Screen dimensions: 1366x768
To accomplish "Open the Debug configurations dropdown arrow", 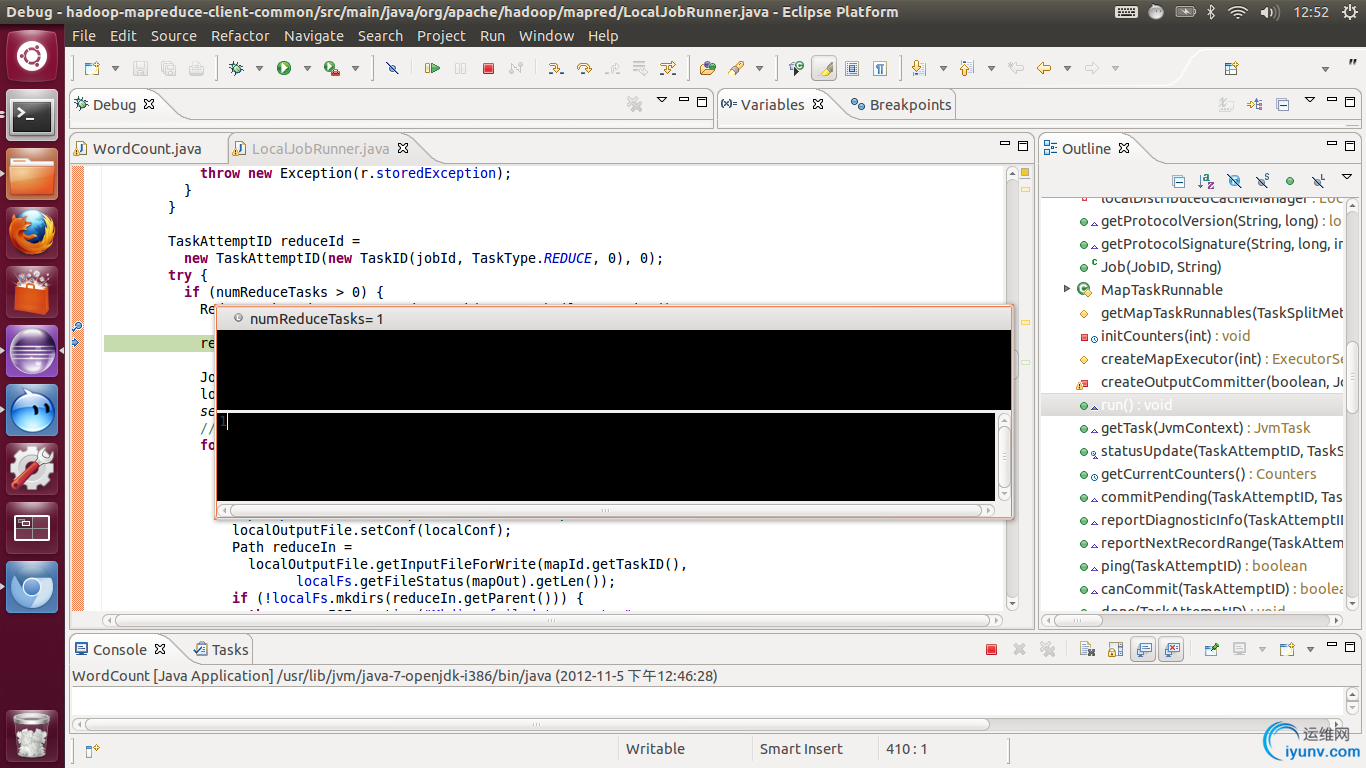I will 259,68.
